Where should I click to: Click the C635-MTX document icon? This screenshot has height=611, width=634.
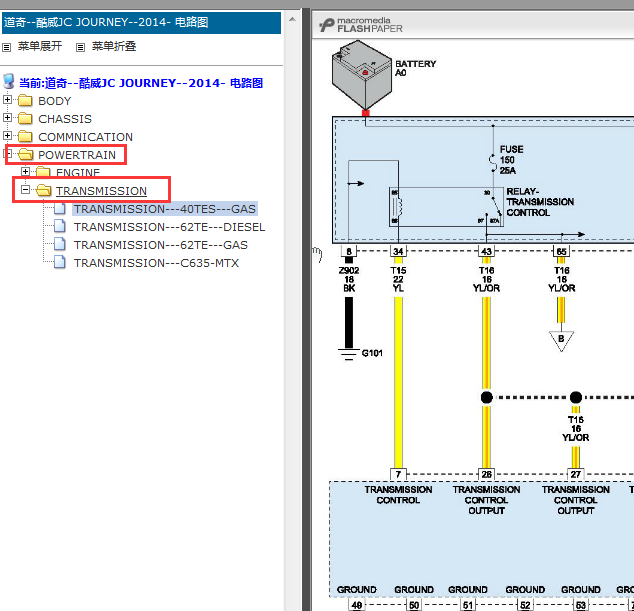(60, 262)
